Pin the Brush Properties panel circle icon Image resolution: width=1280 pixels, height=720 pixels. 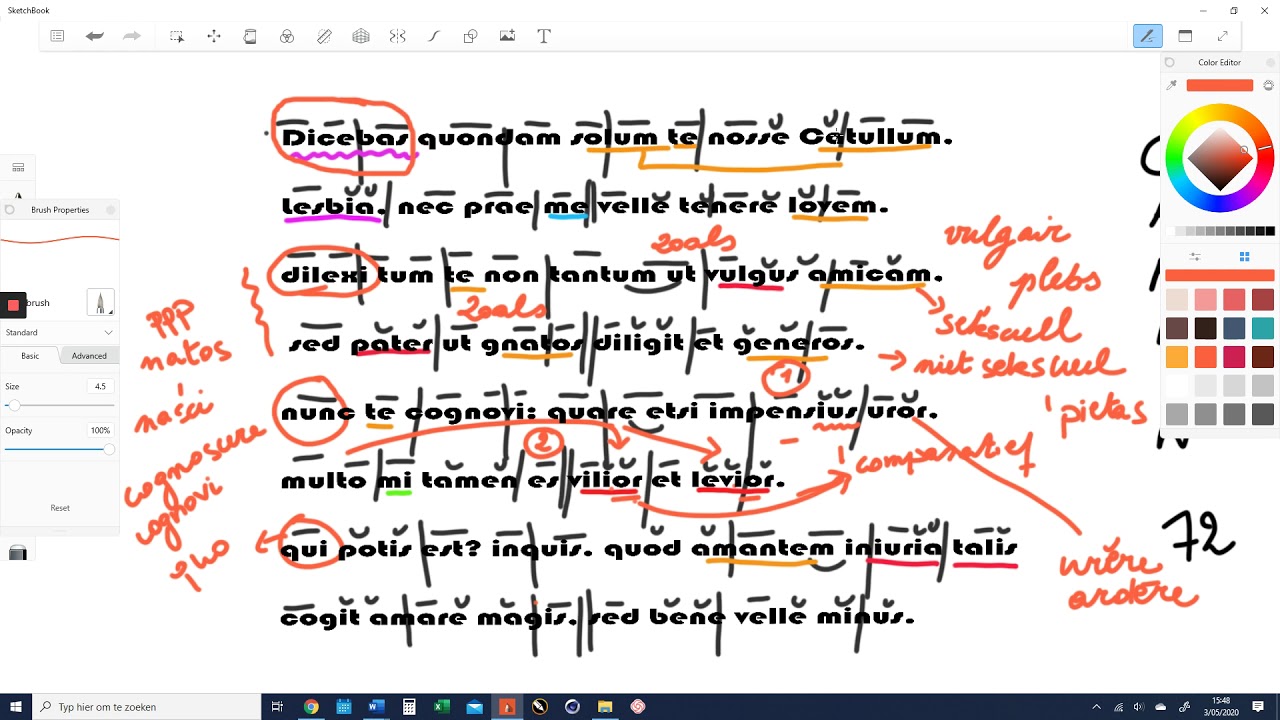[x=10, y=210]
